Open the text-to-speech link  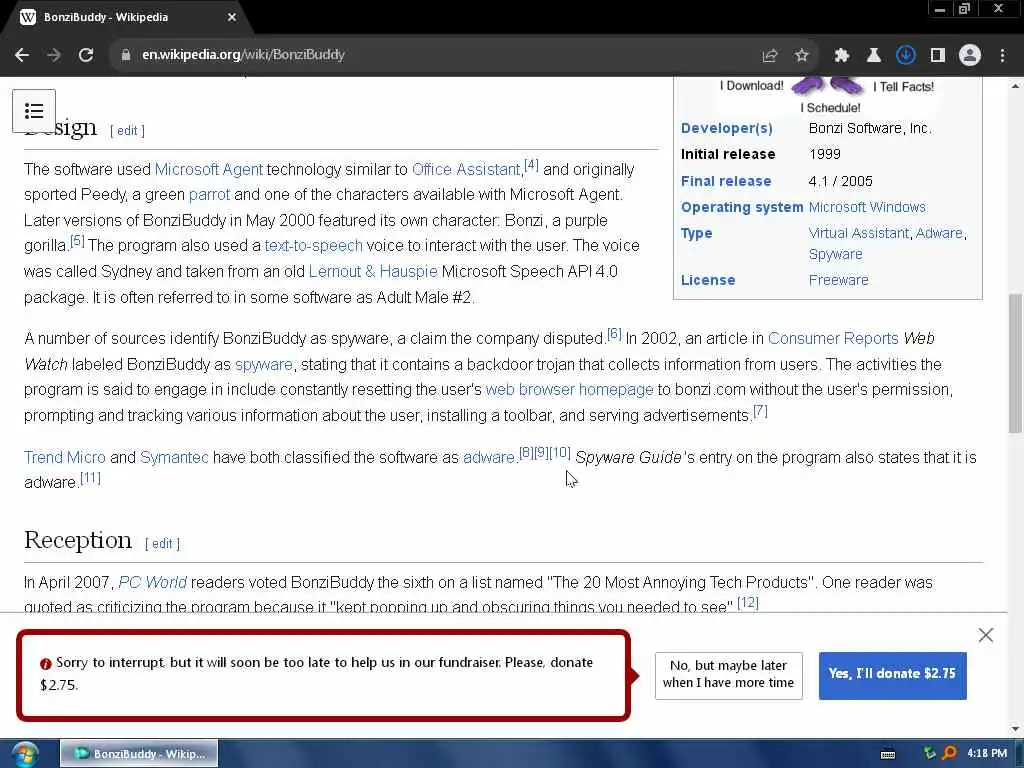point(313,246)
